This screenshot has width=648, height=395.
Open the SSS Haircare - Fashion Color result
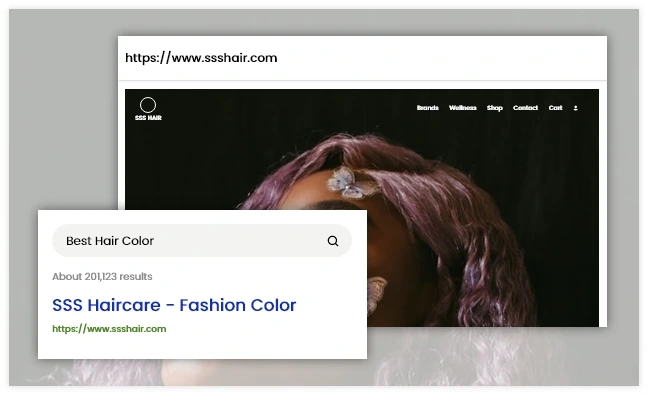[174, 305]
